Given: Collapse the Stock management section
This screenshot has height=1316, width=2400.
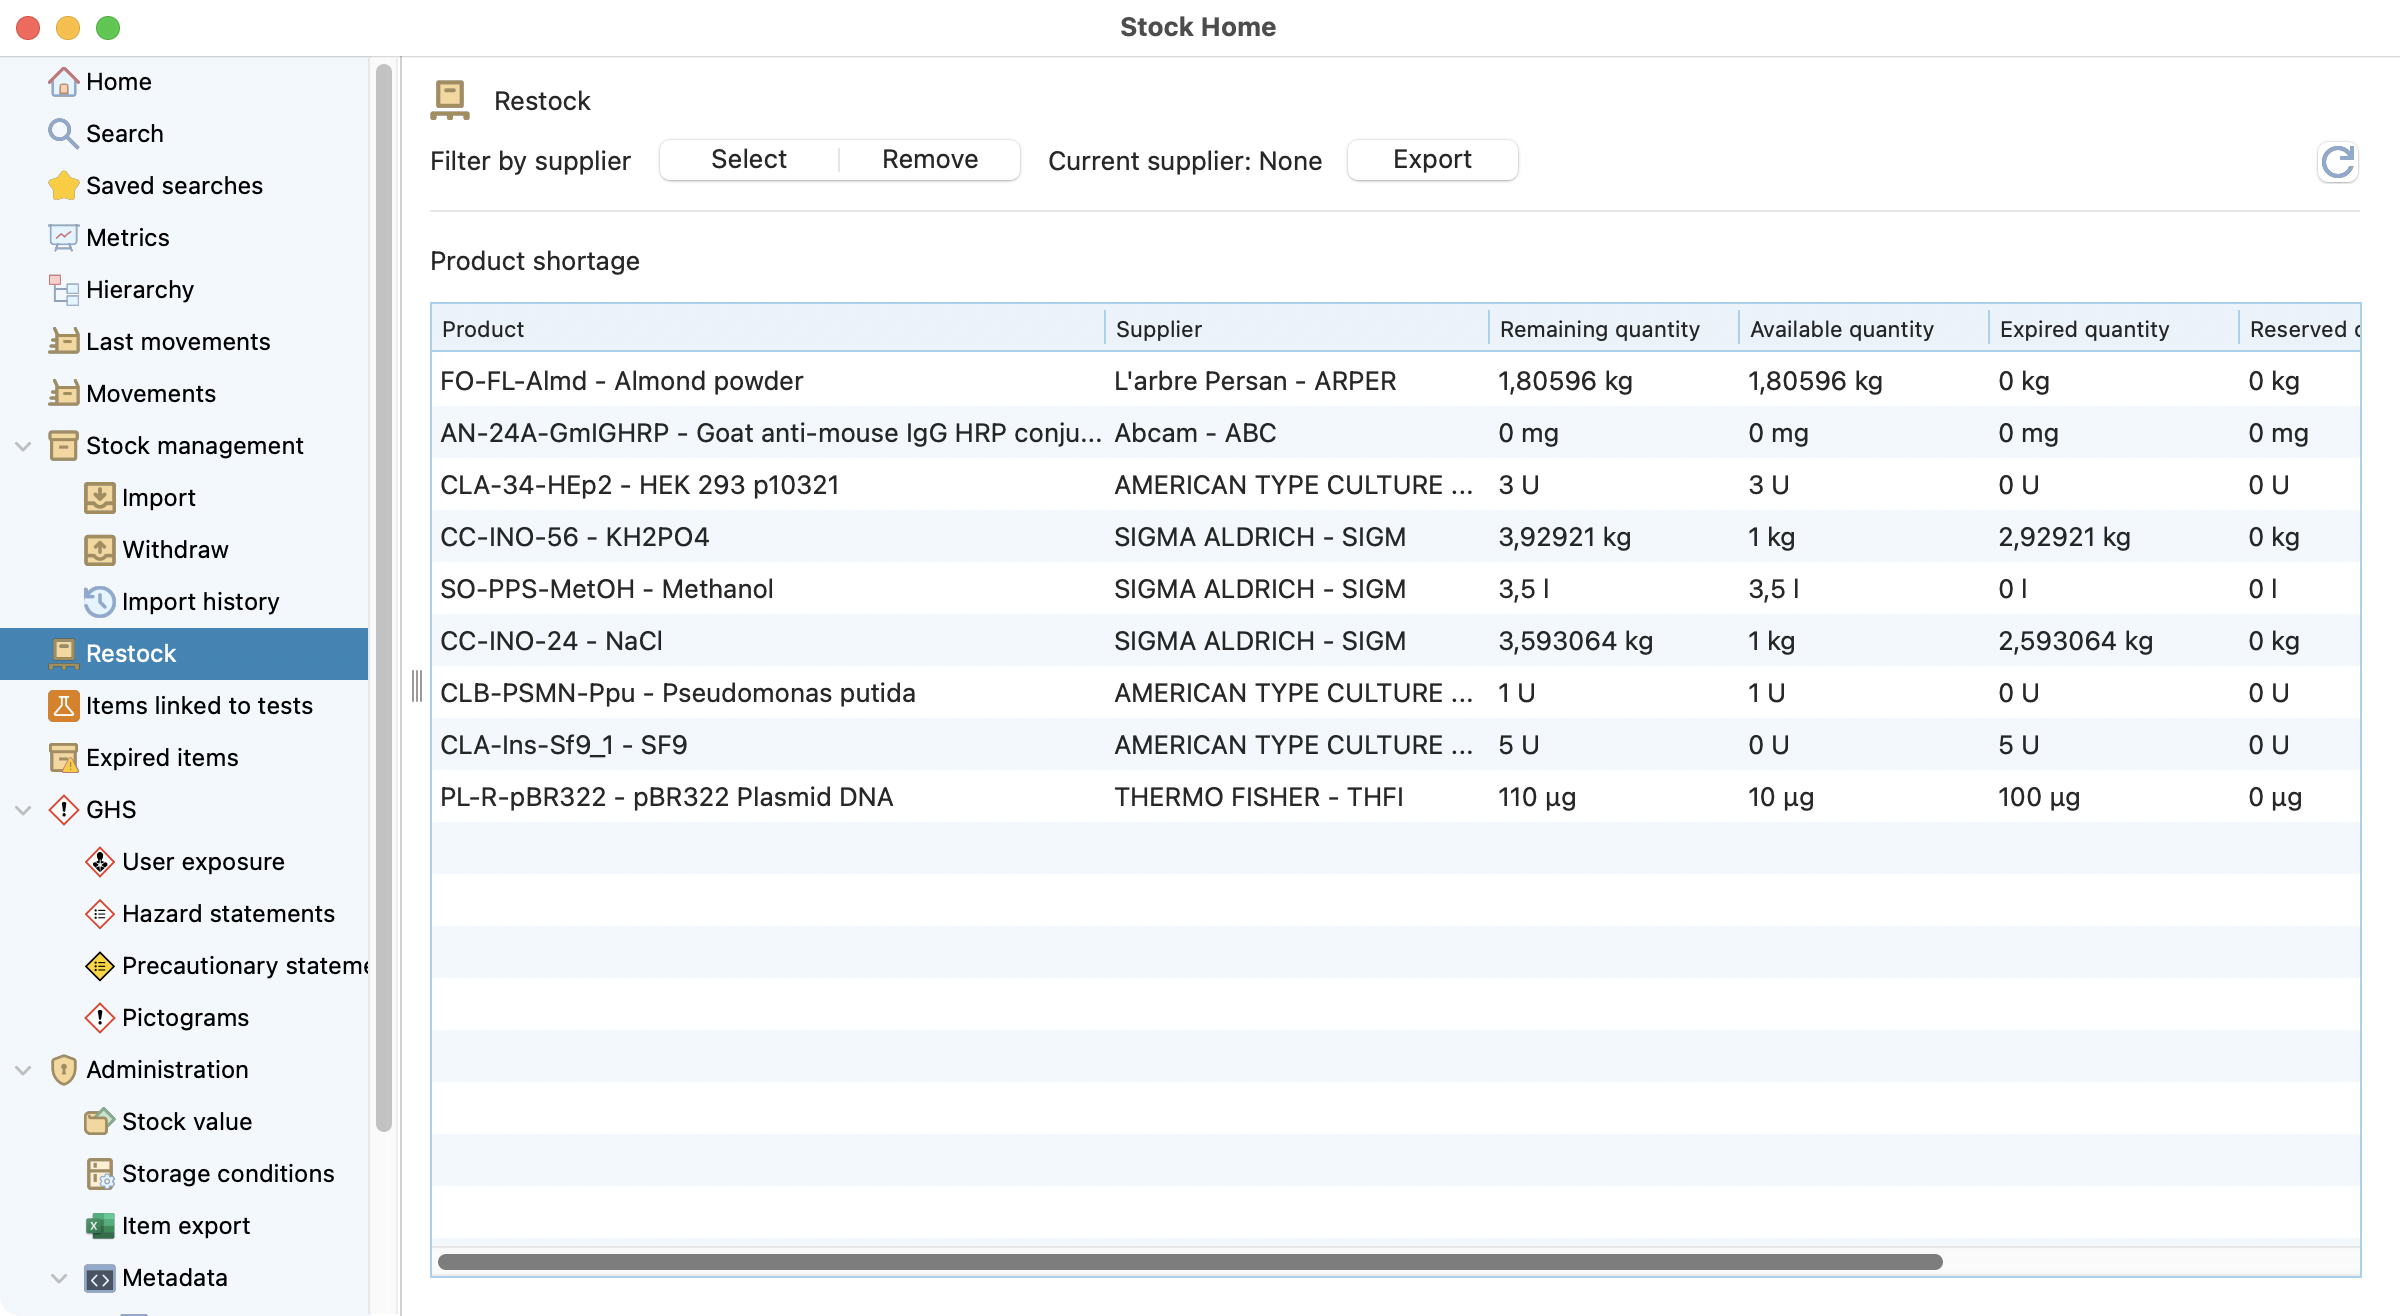Looking at the screenshot, I should (x=23, y=446).
